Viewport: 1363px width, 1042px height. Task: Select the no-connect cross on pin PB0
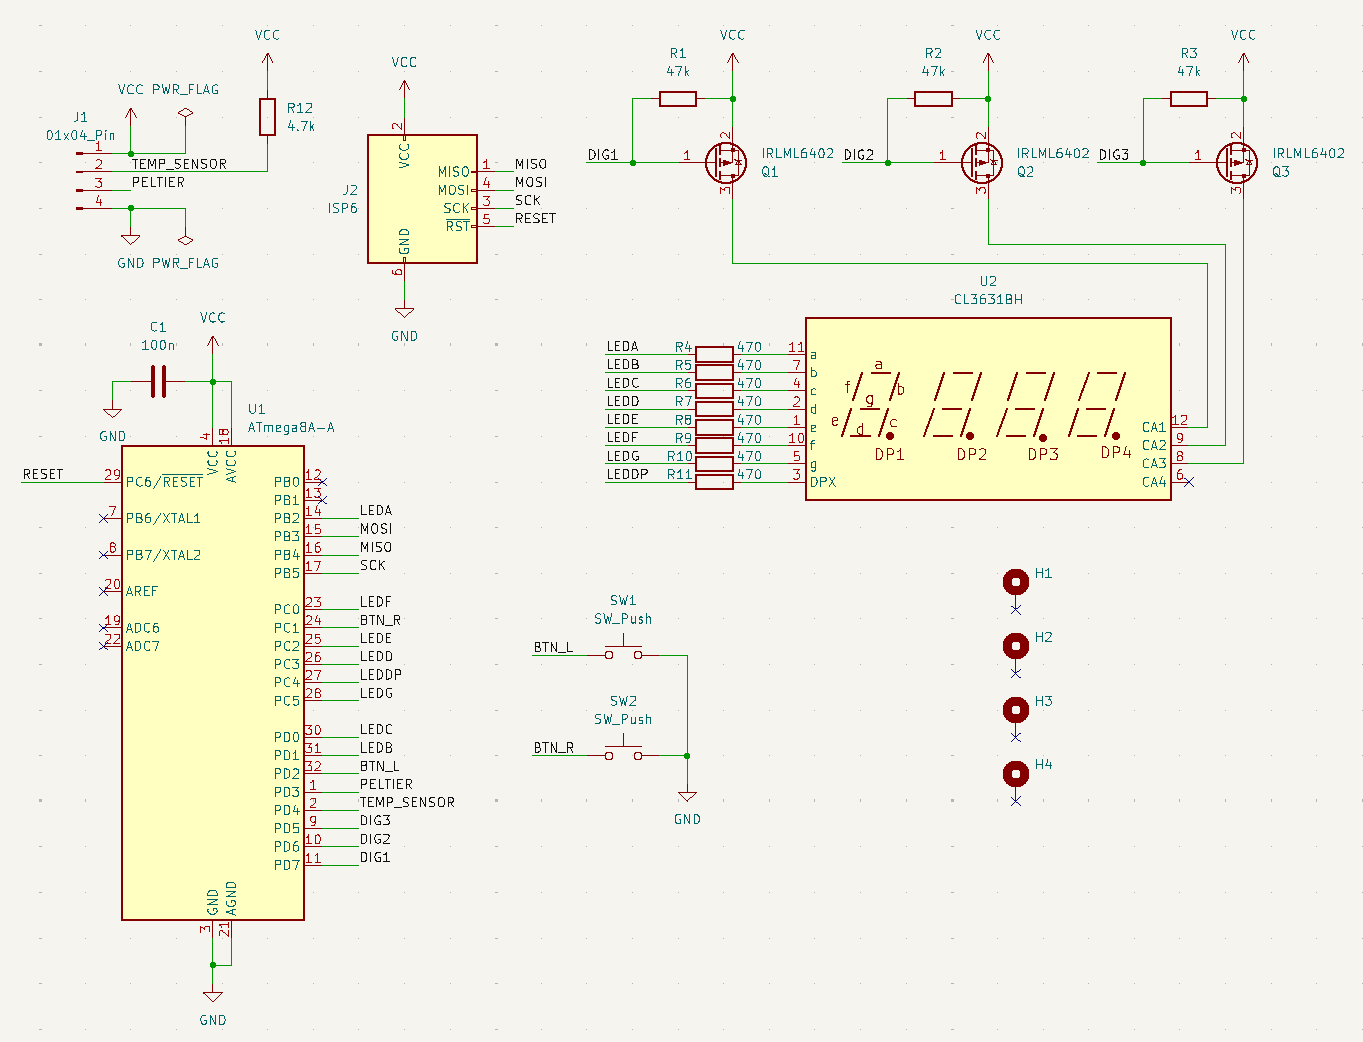322,482
